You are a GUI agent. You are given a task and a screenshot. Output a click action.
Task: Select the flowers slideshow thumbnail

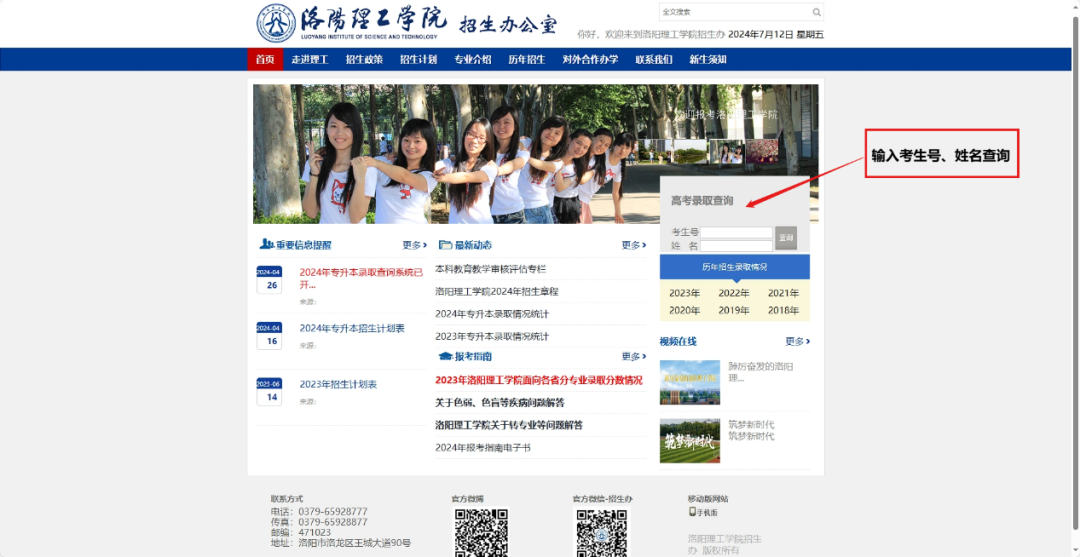point(762,151)
